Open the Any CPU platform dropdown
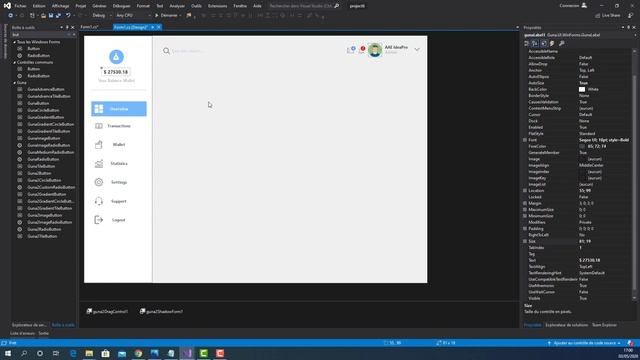640x360 pixels. coord(133,16)
